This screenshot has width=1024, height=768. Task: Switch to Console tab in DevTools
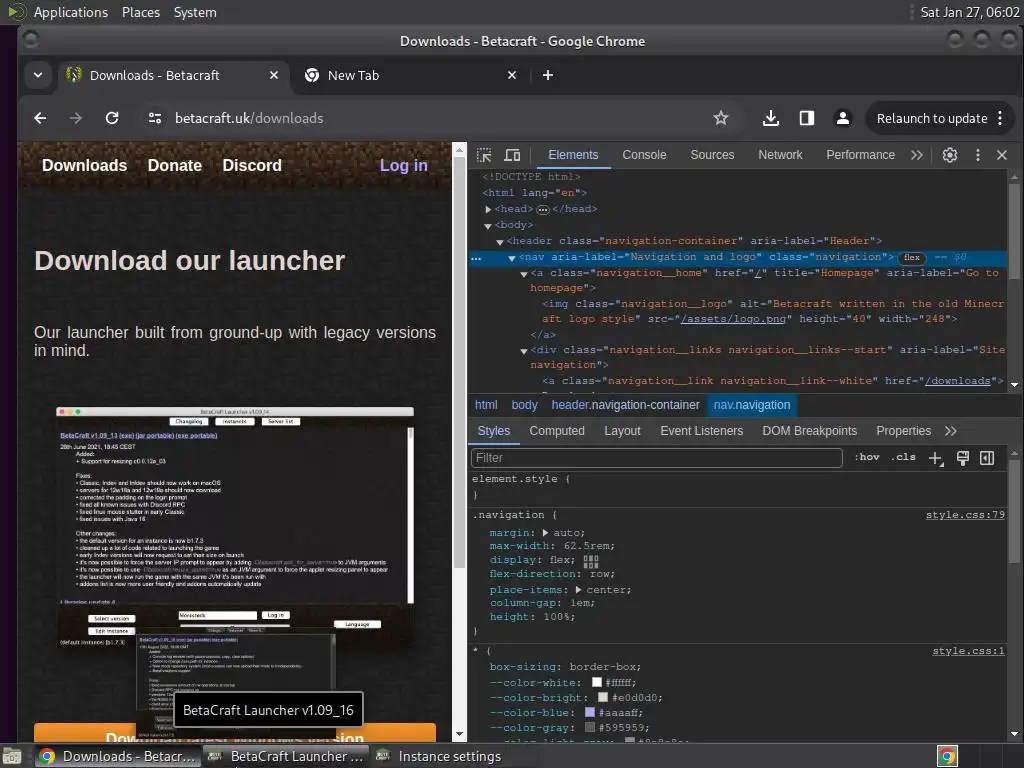(x=644, y=155)
